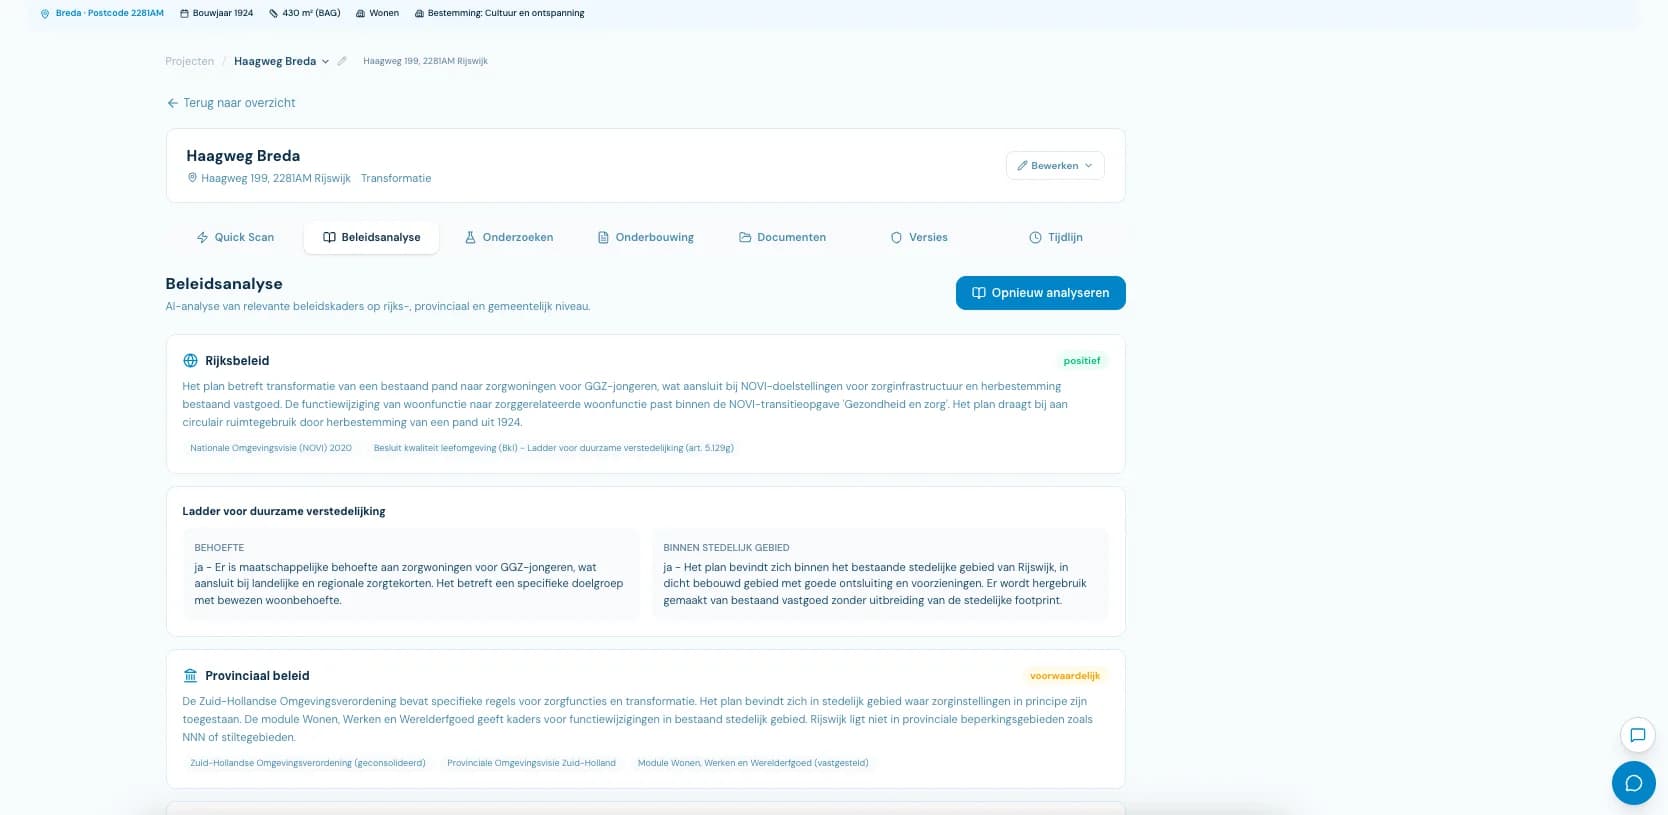Viewport: 1668px width, 815px height.
Task: Open the square chat message icon
Action: point(1638,735)
